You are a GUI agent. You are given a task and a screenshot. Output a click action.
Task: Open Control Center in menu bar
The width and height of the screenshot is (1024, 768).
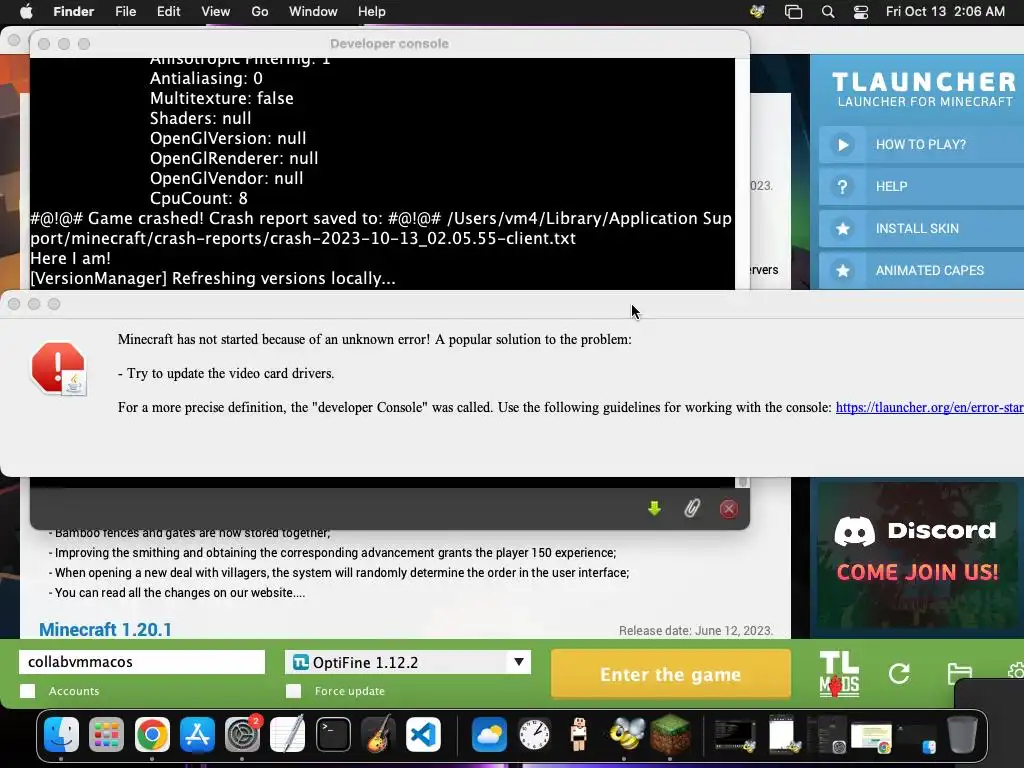point(861,12)
